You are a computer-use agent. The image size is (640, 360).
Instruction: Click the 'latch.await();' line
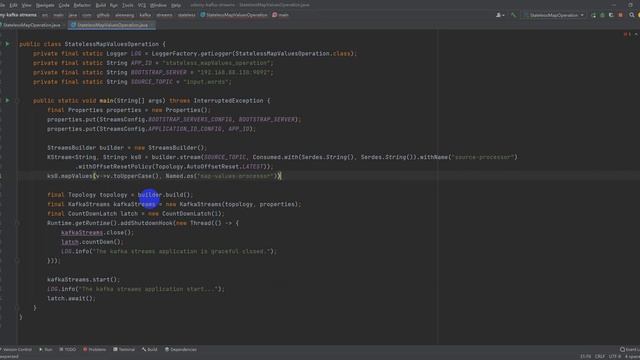tap(71, 298)
